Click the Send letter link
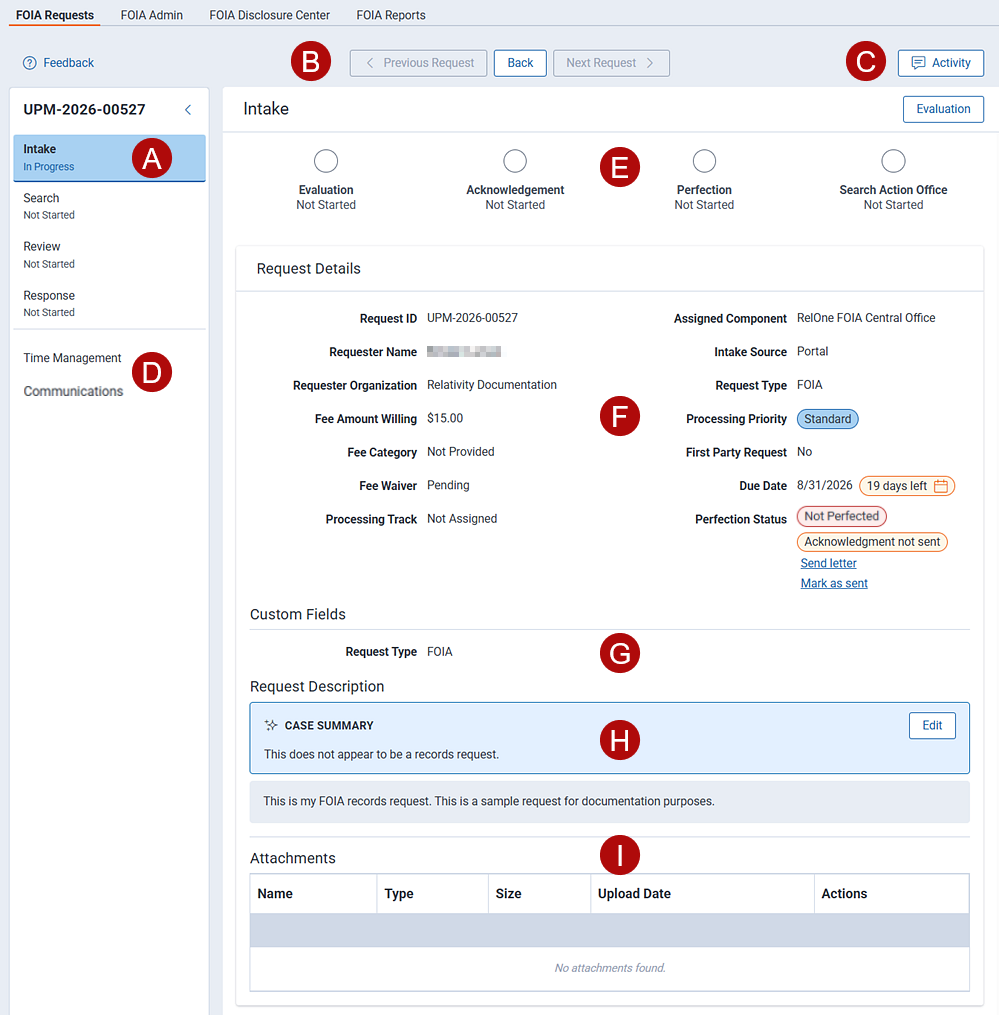The width and height of the screenshot is (1000, 1015). click(828, 563)
